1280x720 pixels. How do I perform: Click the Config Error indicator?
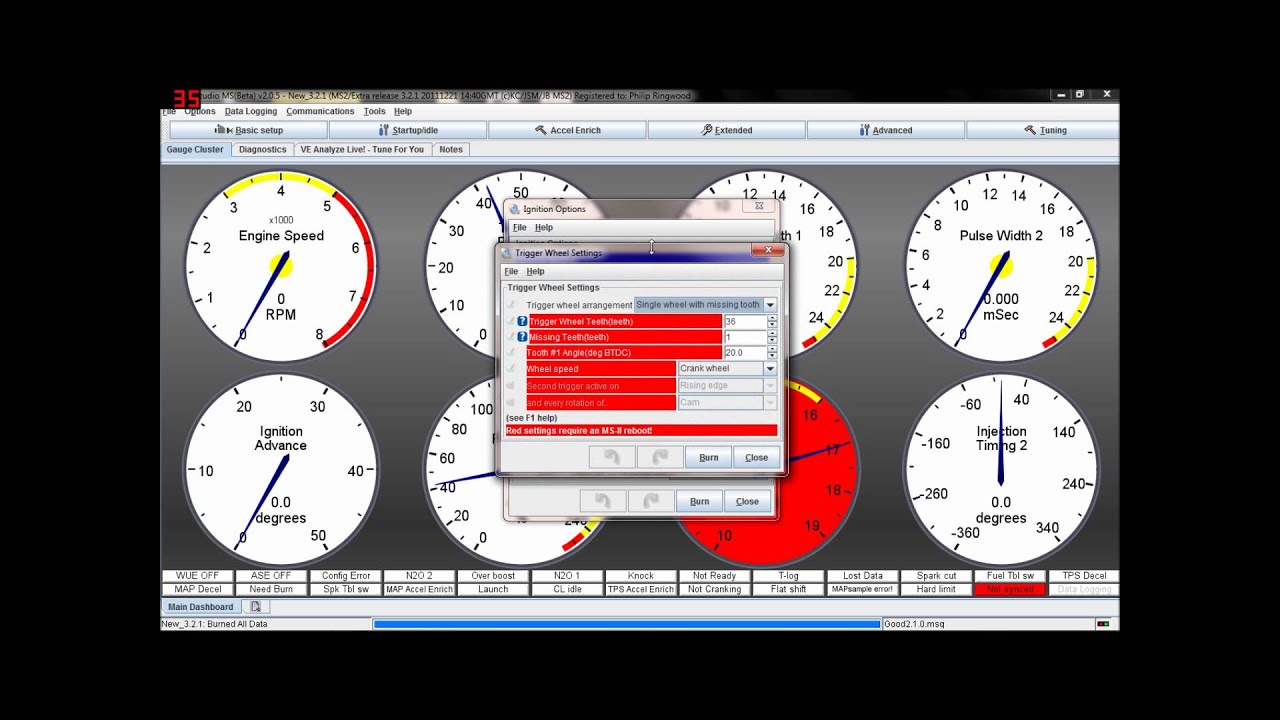346,576
